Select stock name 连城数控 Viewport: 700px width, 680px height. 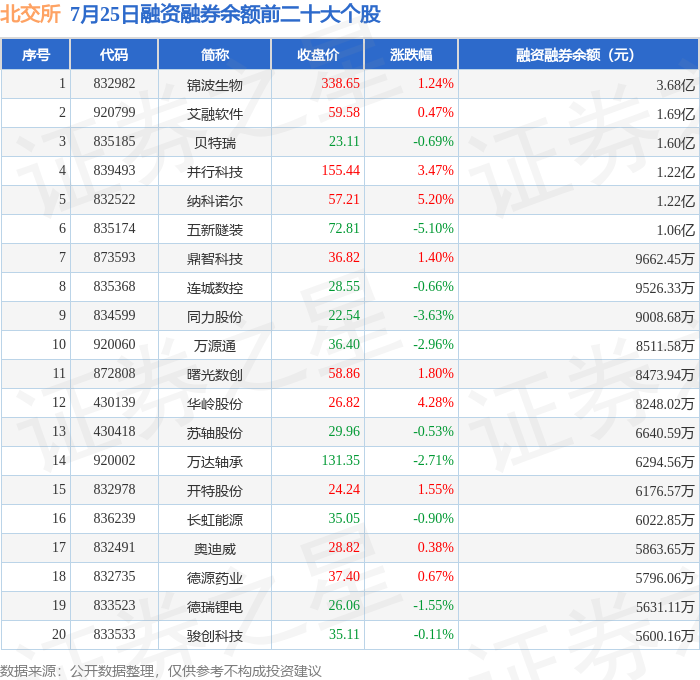click(x=215, y=288)
